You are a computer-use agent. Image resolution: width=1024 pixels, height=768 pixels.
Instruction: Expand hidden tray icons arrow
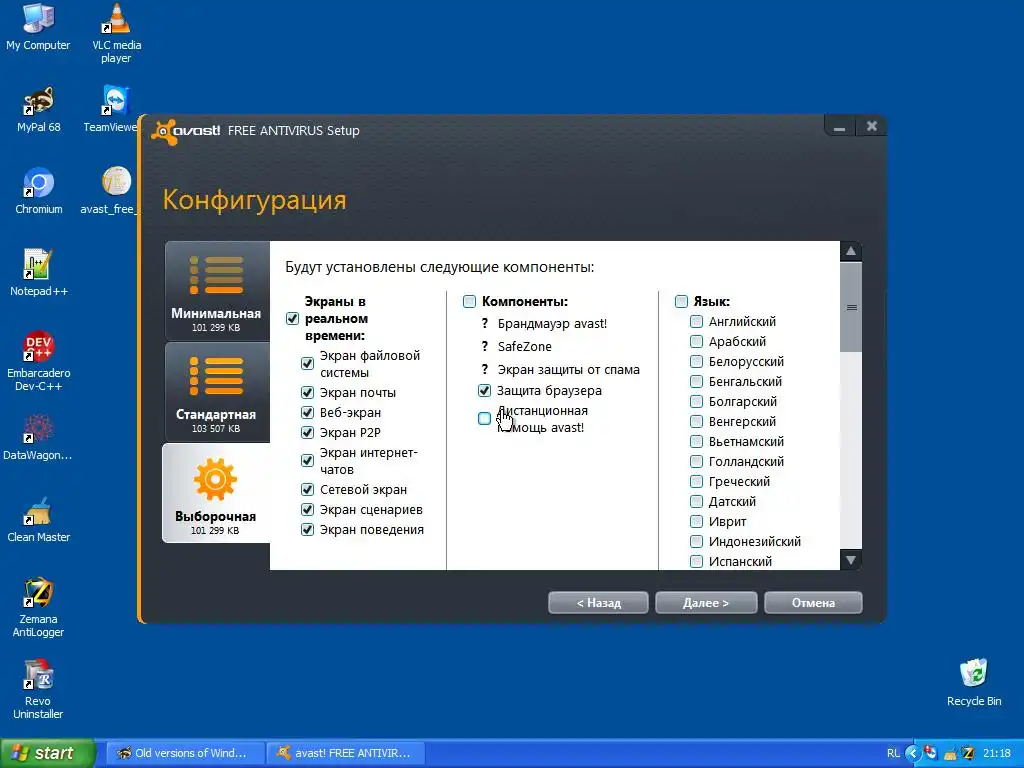(913, 753)
